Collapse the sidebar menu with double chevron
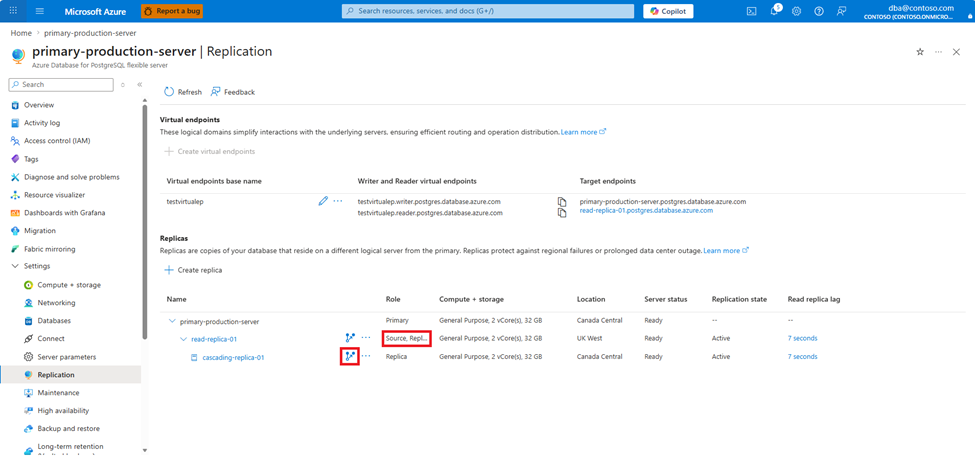The image size is (975, 456). [x=139, y=85]
